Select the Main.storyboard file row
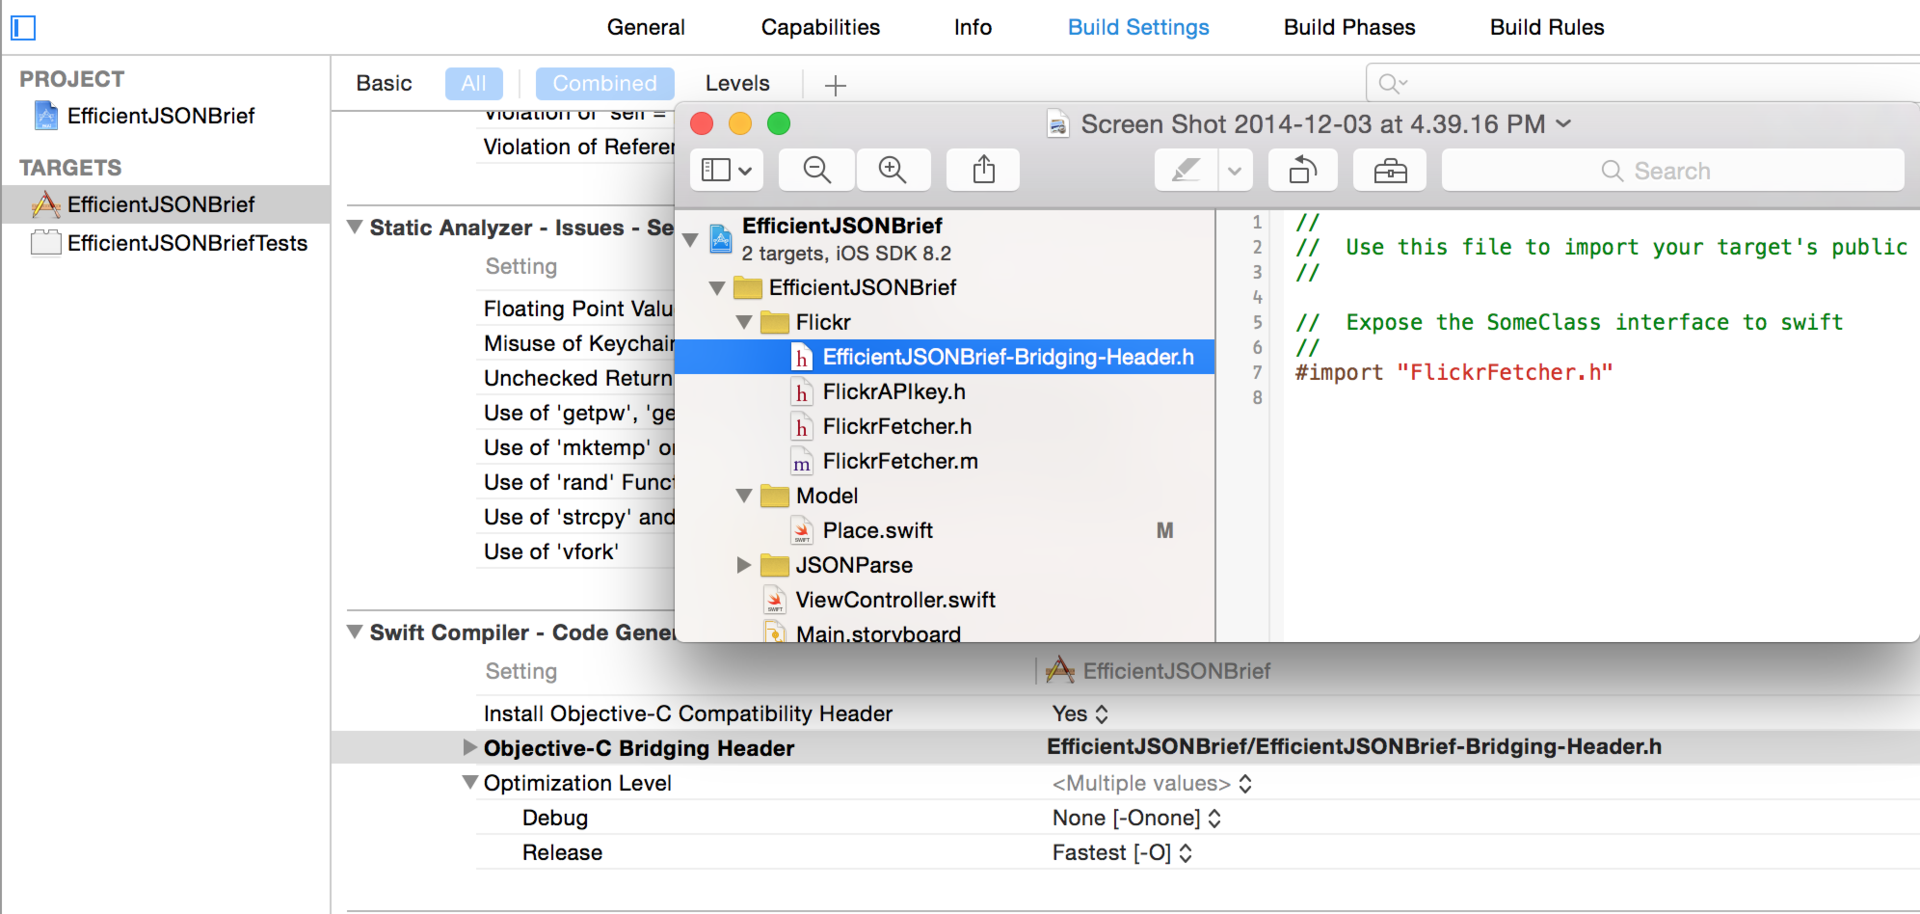The height and width of the screenshot is (914, 1920). click(x=945, y=632)
